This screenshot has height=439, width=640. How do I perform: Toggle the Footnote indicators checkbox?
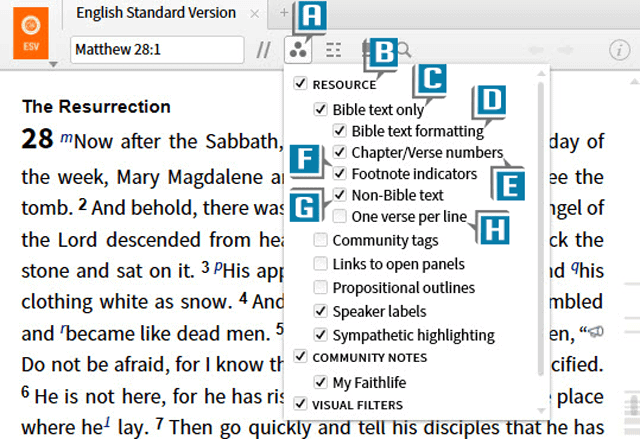pos(340,174)
